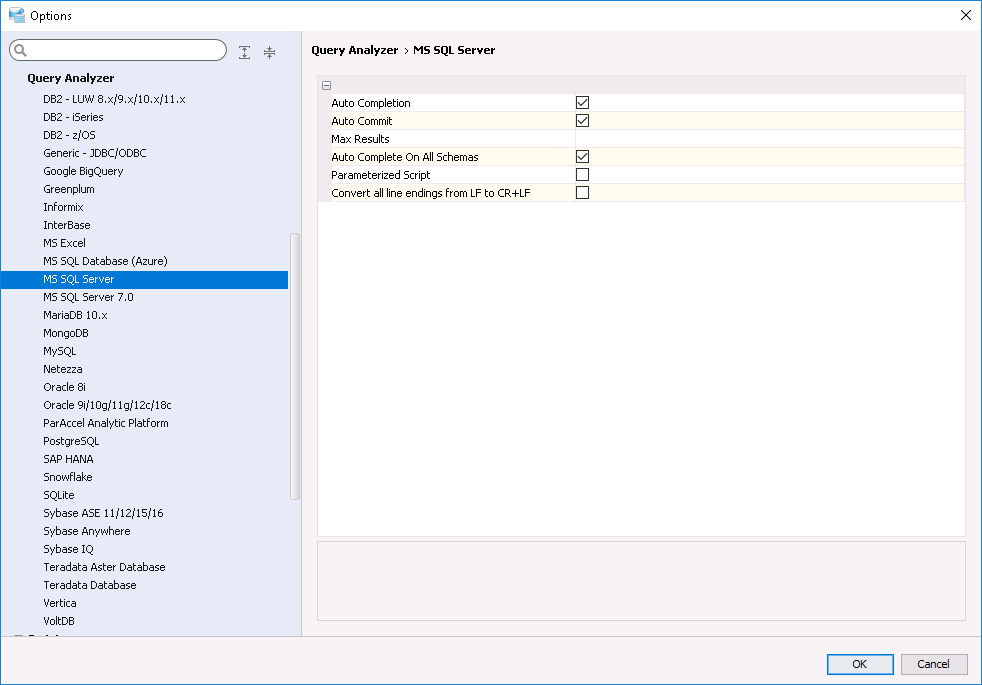The image size is (982, 685).
Task: Select MongoDB in the sidebar list
Action: tap(66, 333)
